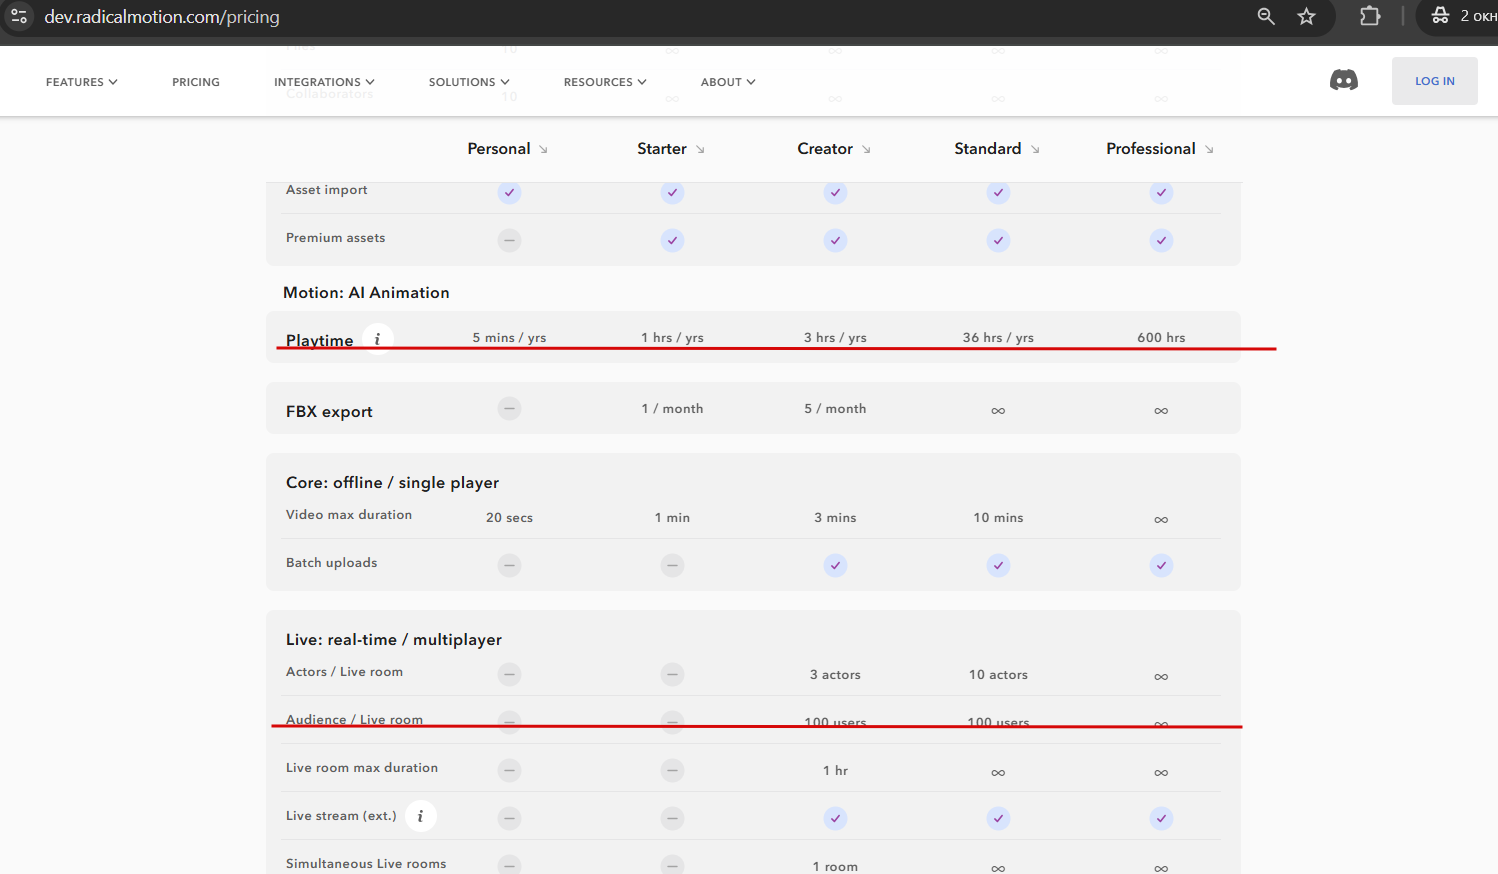Viewport: 1498px width, 874px height.
Task: Jump to the Standard plan column header
Action: coord(997,149)
